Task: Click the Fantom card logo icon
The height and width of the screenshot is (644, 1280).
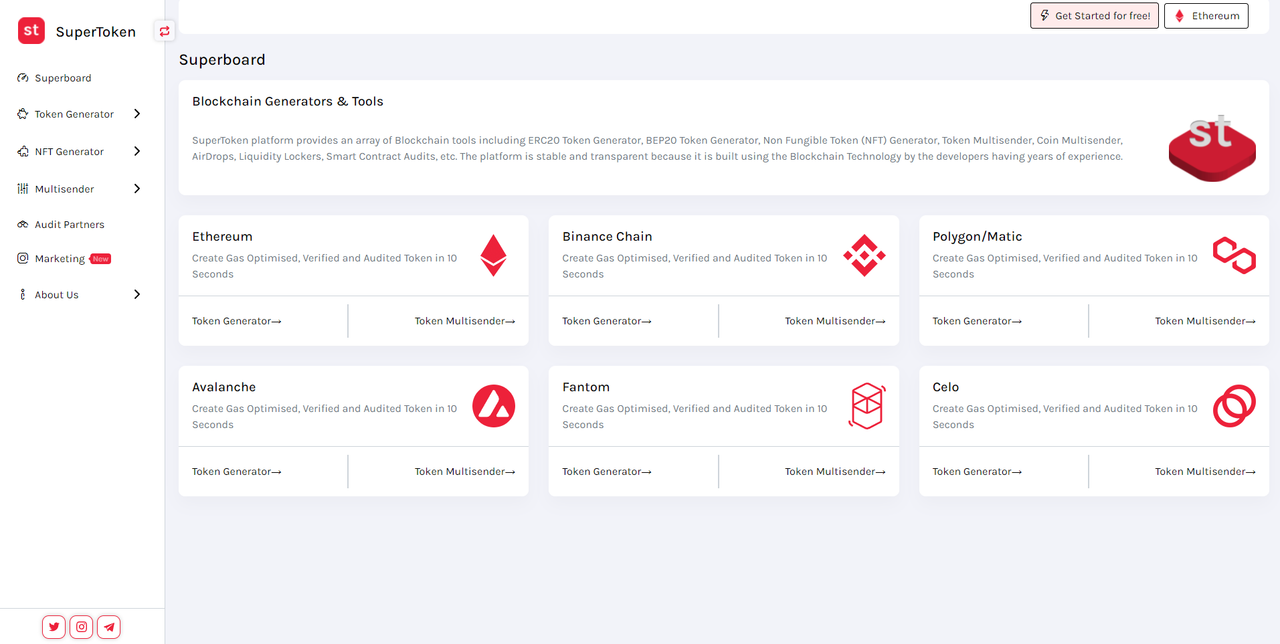Action: (866, 406)
